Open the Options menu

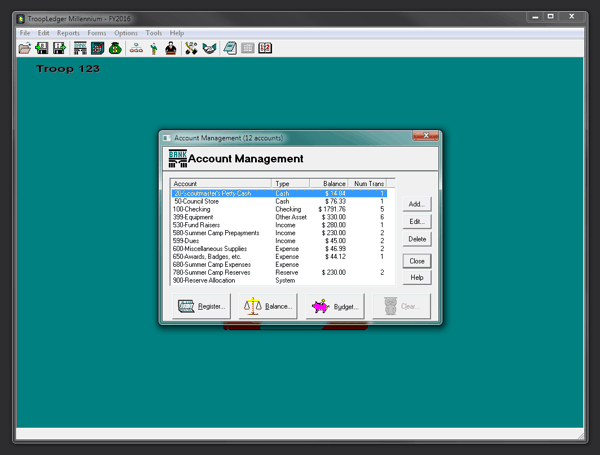point(126,33)
